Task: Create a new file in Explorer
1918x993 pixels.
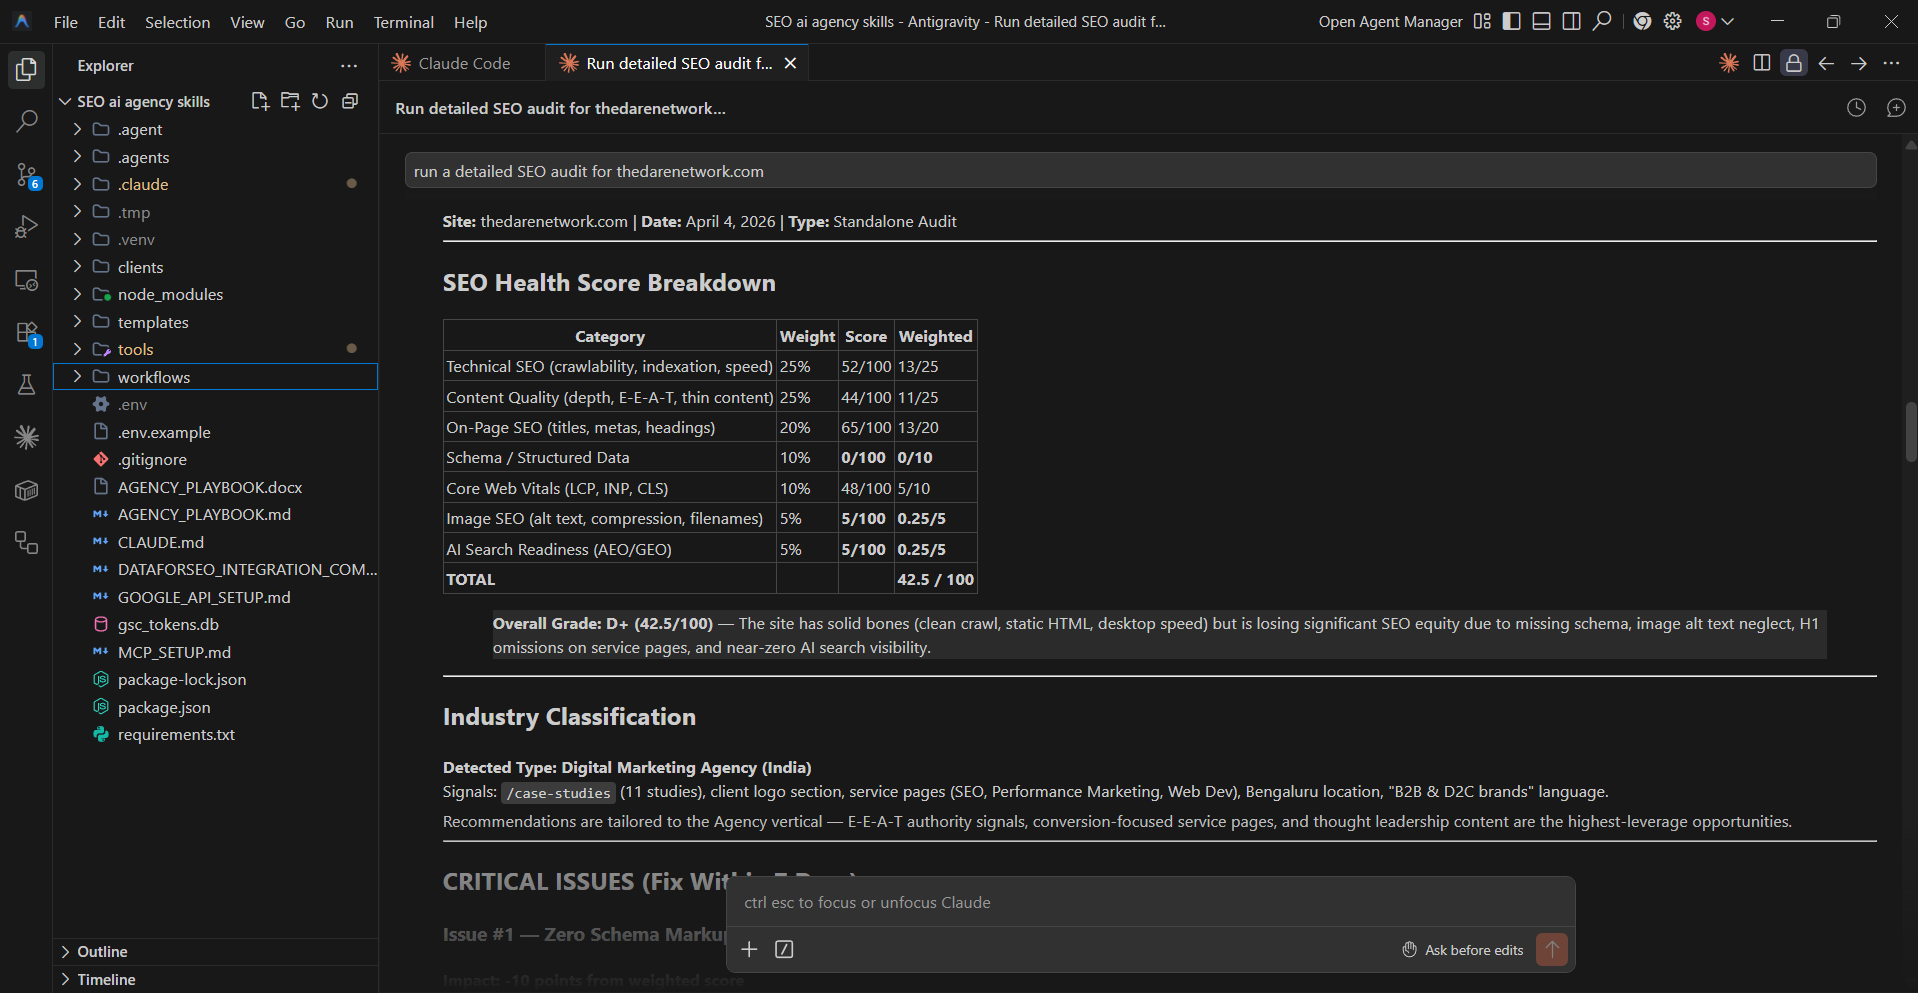Action: [260, 101]
